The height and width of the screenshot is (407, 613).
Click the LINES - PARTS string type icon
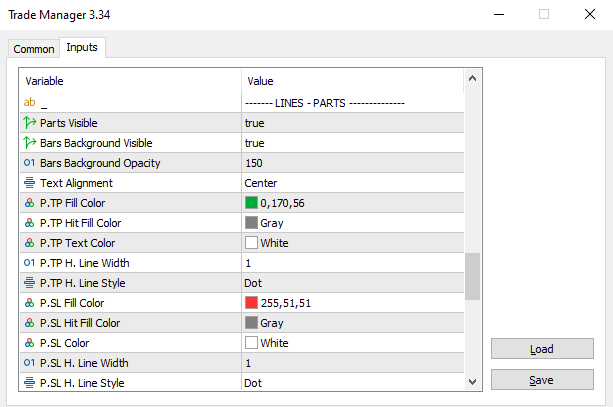30,103
